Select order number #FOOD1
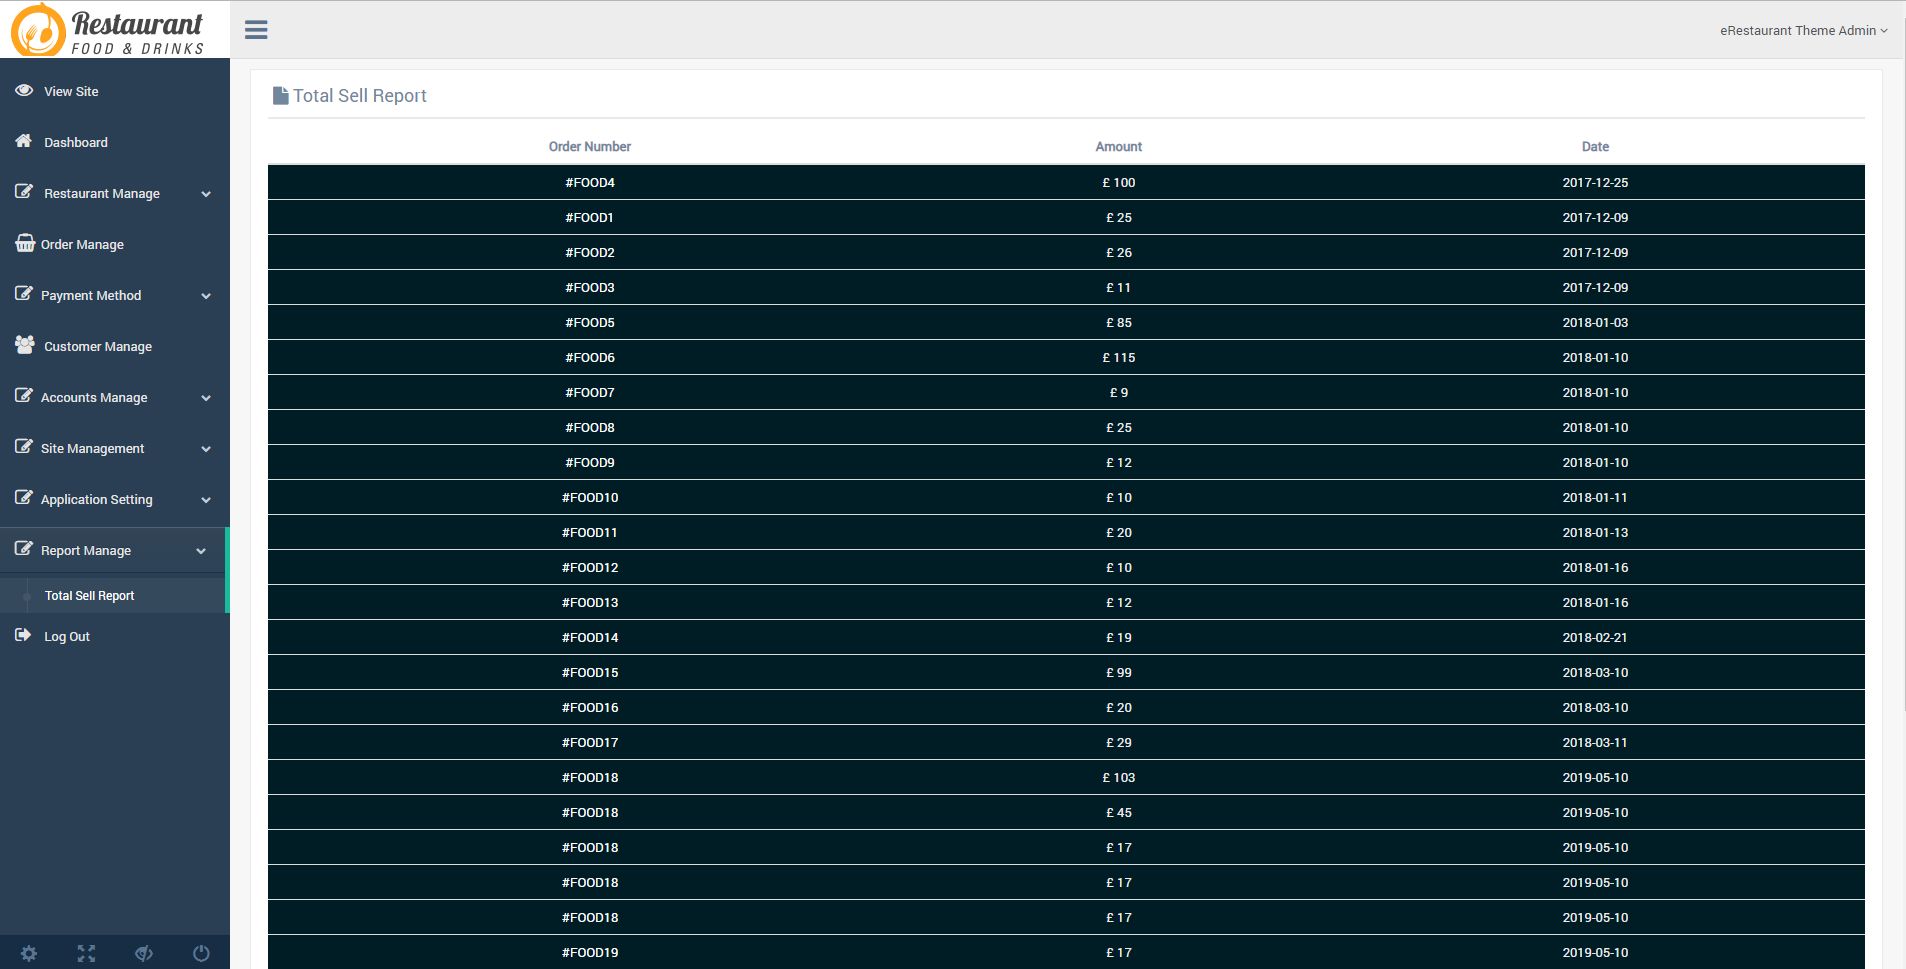The image size is (1906, 969). pos(590,217)
